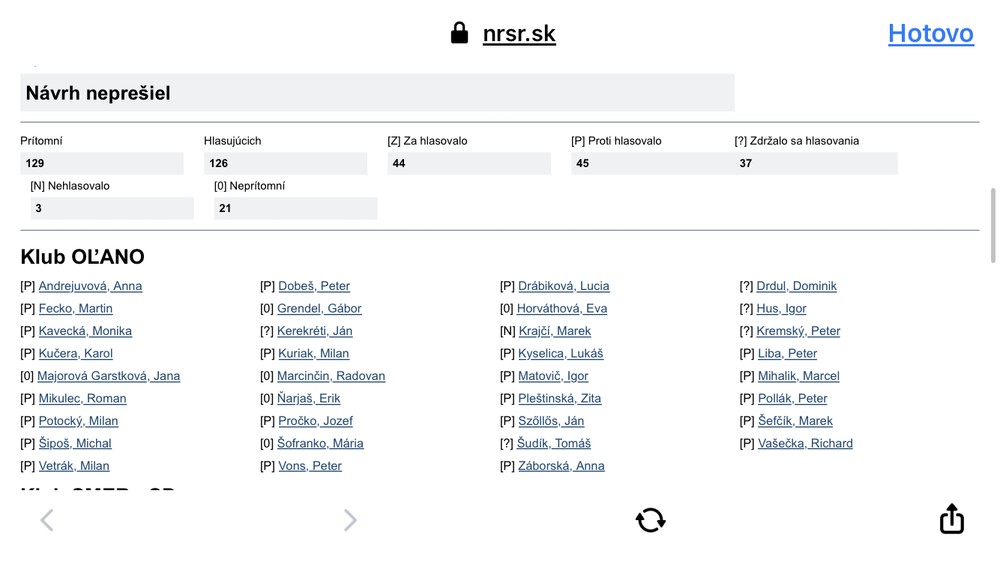
Task: Select Majorová Garstková, Jana link
Action: [108, 376]
